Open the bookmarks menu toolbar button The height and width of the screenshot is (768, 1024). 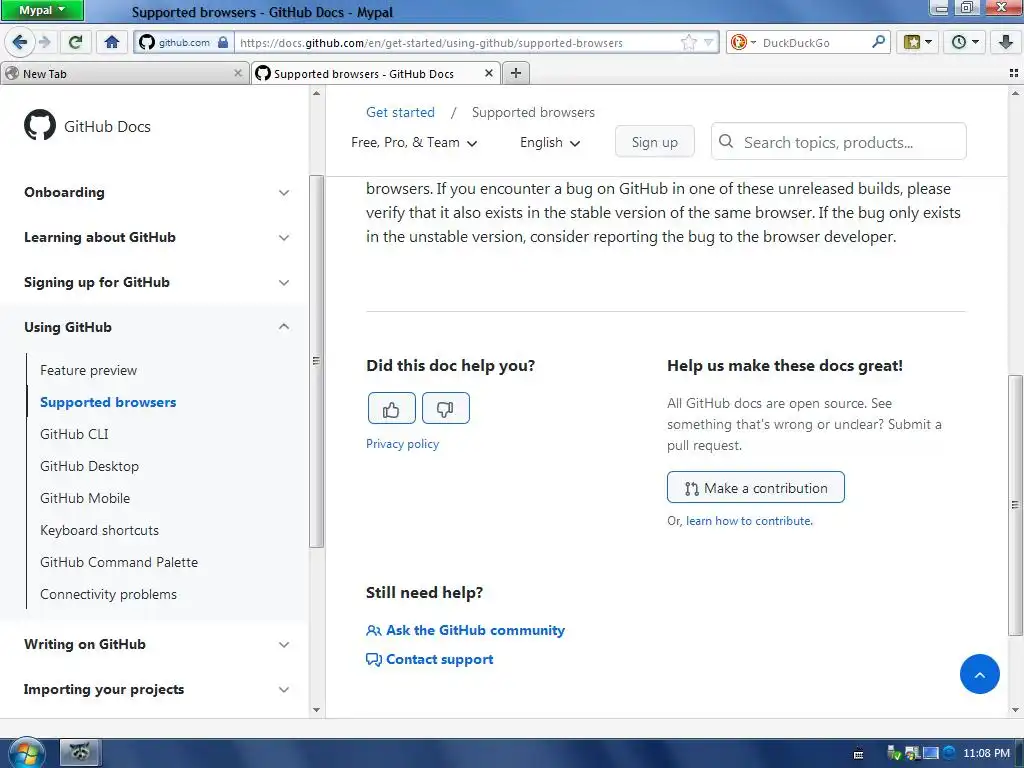[x=917, y=42]
